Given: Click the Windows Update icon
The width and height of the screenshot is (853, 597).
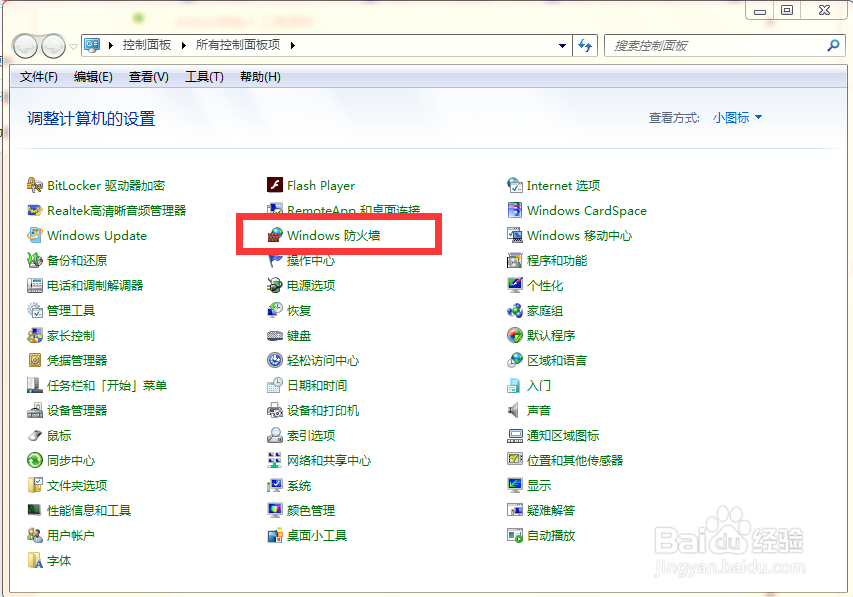Looking at the screenshot, I should pyautogui.click(x=35, y=236).
